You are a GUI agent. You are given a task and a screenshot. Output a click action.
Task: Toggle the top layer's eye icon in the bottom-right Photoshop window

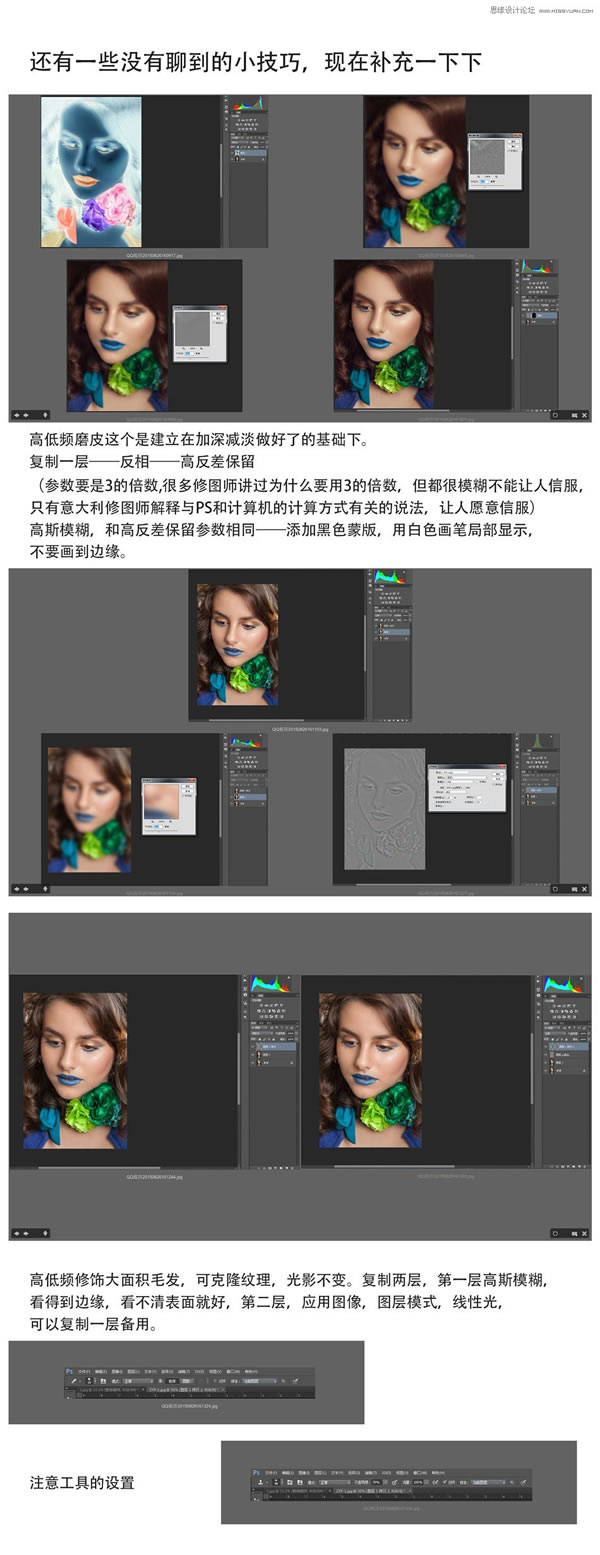coord(547,1046)
